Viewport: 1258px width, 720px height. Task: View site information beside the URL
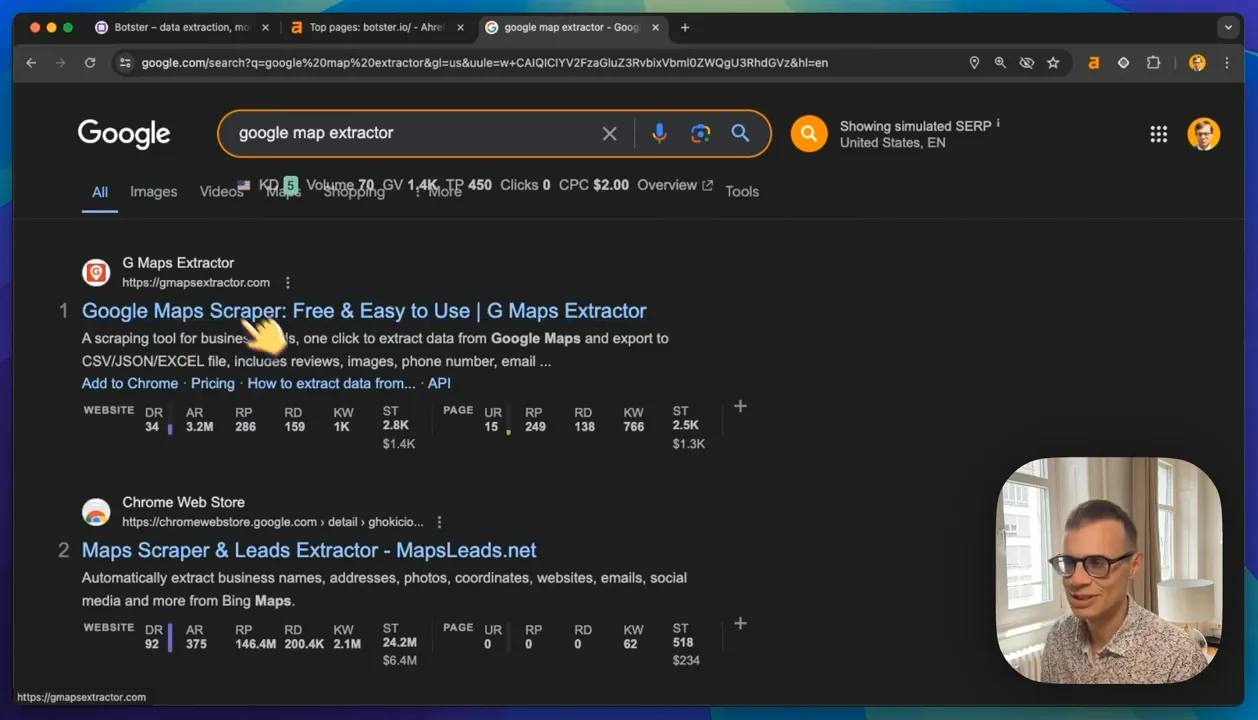coord(124,63)
